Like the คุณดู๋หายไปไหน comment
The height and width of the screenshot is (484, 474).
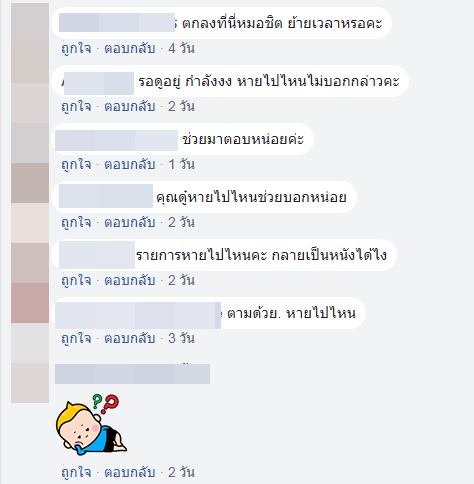point(76,223)
